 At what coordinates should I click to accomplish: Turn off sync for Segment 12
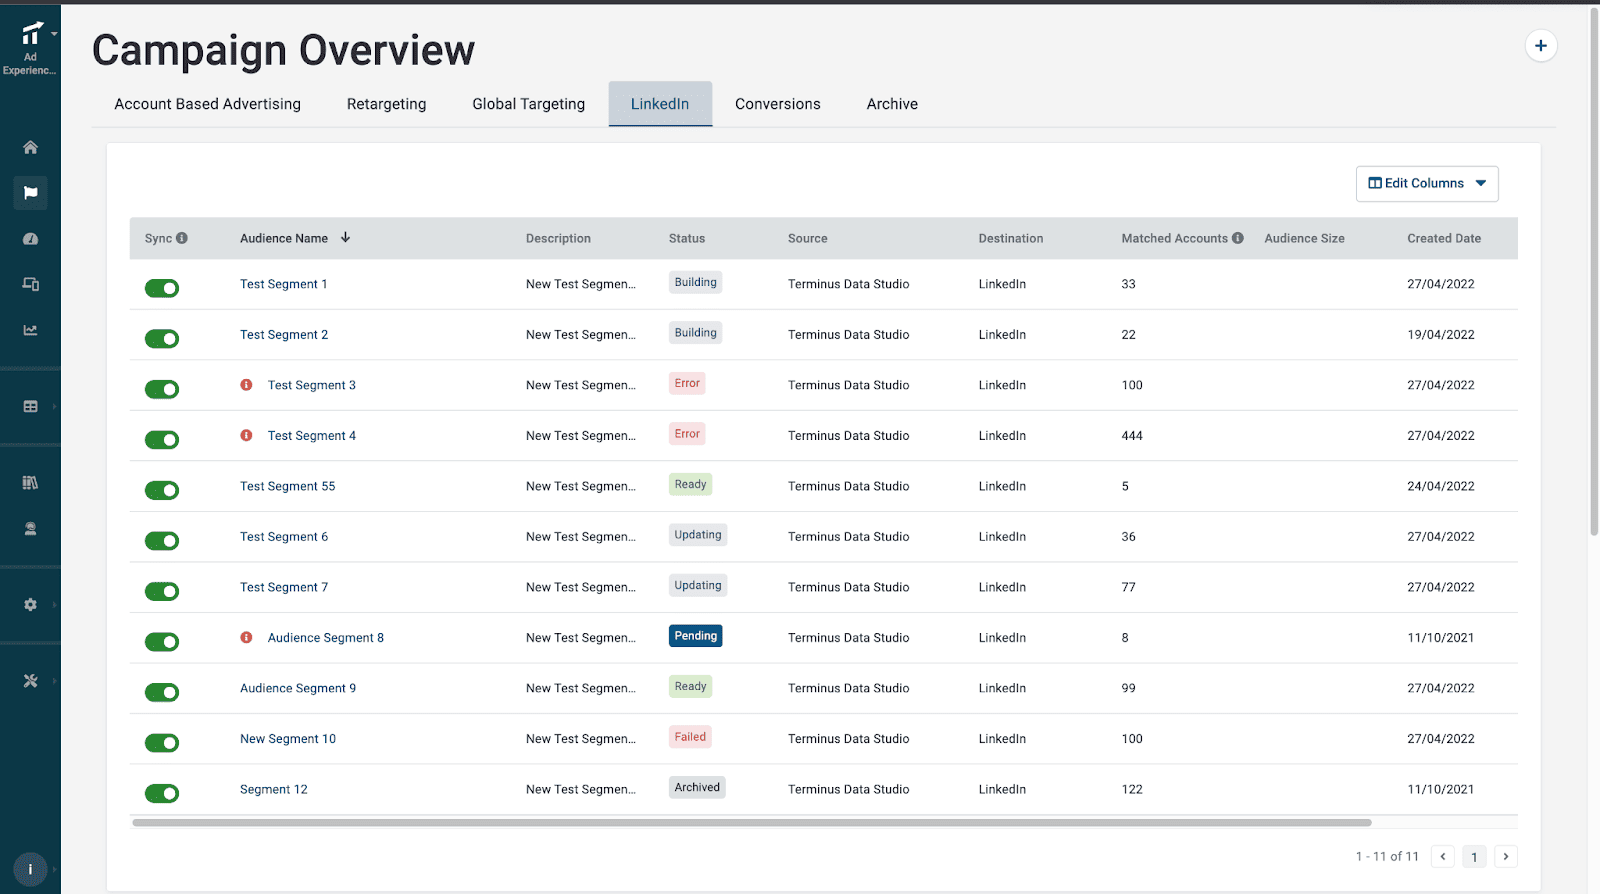[162, 793]
